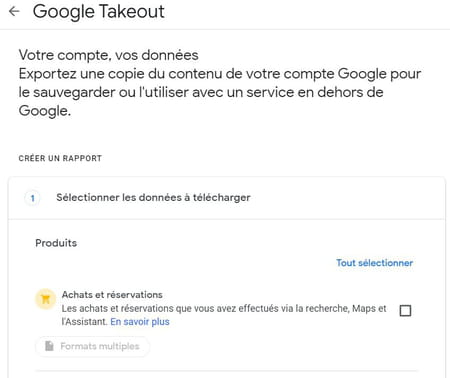Viewport: 450px width, 378px height.
Task: Click the Achats et réservations title
Action: point(112,295)
